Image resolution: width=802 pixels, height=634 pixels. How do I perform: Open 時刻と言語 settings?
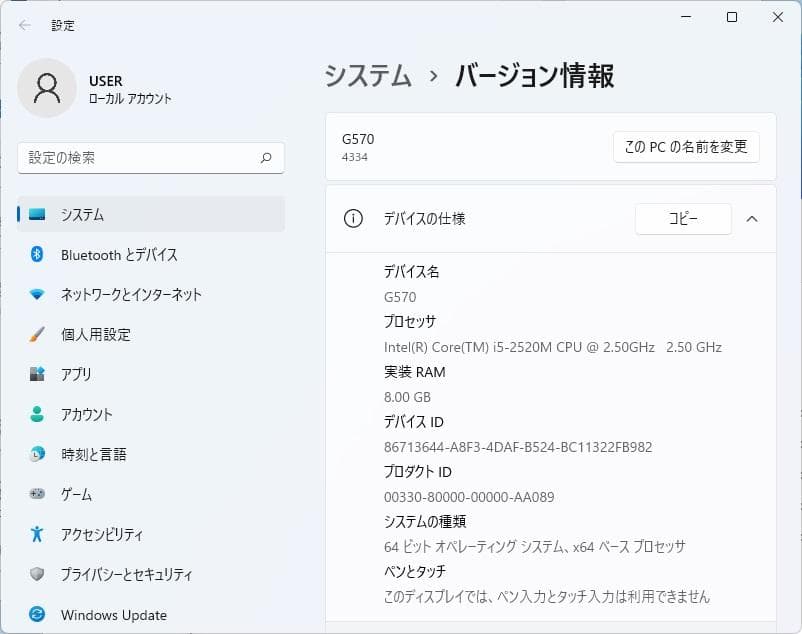click(x=100, y=454)
